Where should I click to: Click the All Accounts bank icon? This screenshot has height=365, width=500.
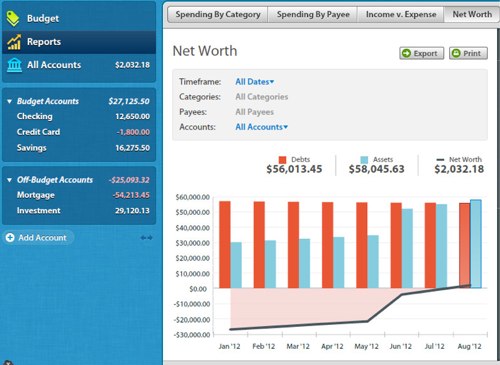pyautogui.click(x=14, y=65)
